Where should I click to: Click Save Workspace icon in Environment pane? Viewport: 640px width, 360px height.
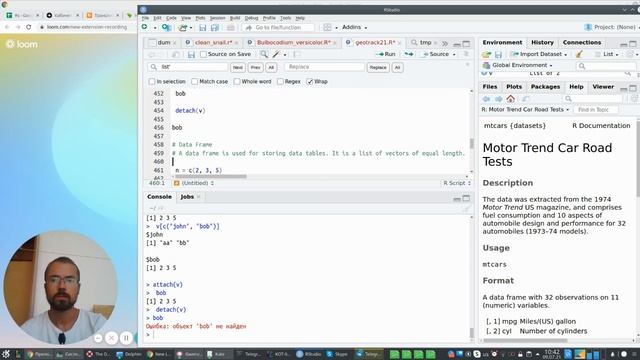coord(498,54)
